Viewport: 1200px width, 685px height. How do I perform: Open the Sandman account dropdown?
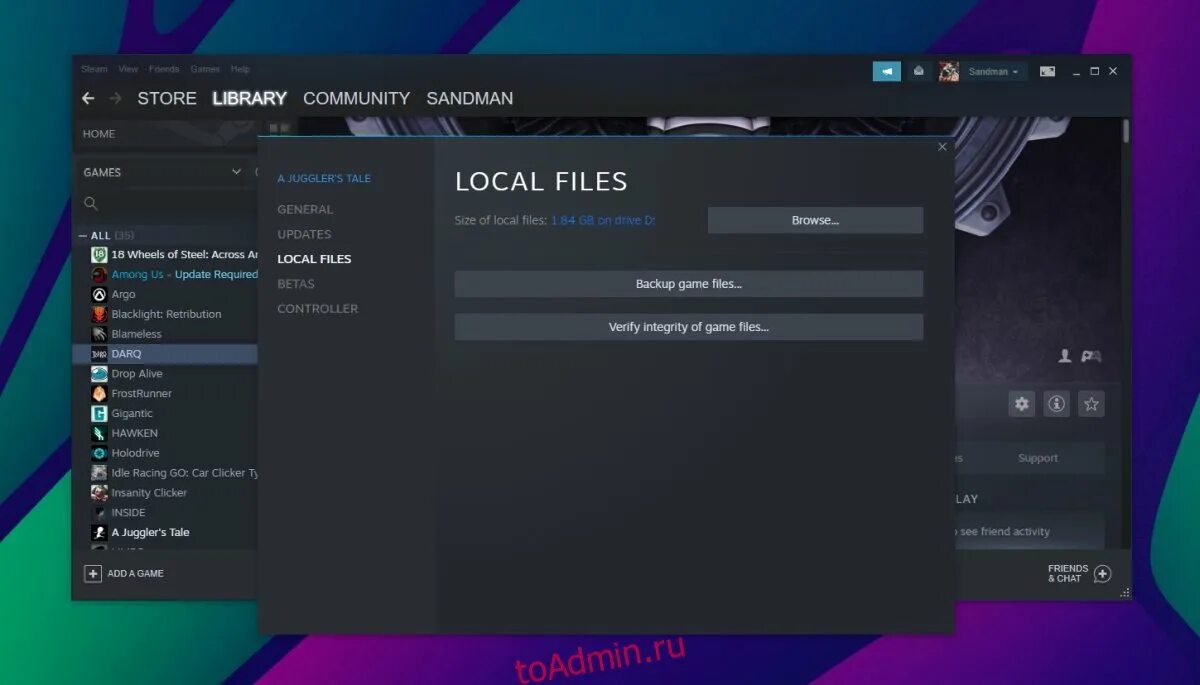pos(993,72)
